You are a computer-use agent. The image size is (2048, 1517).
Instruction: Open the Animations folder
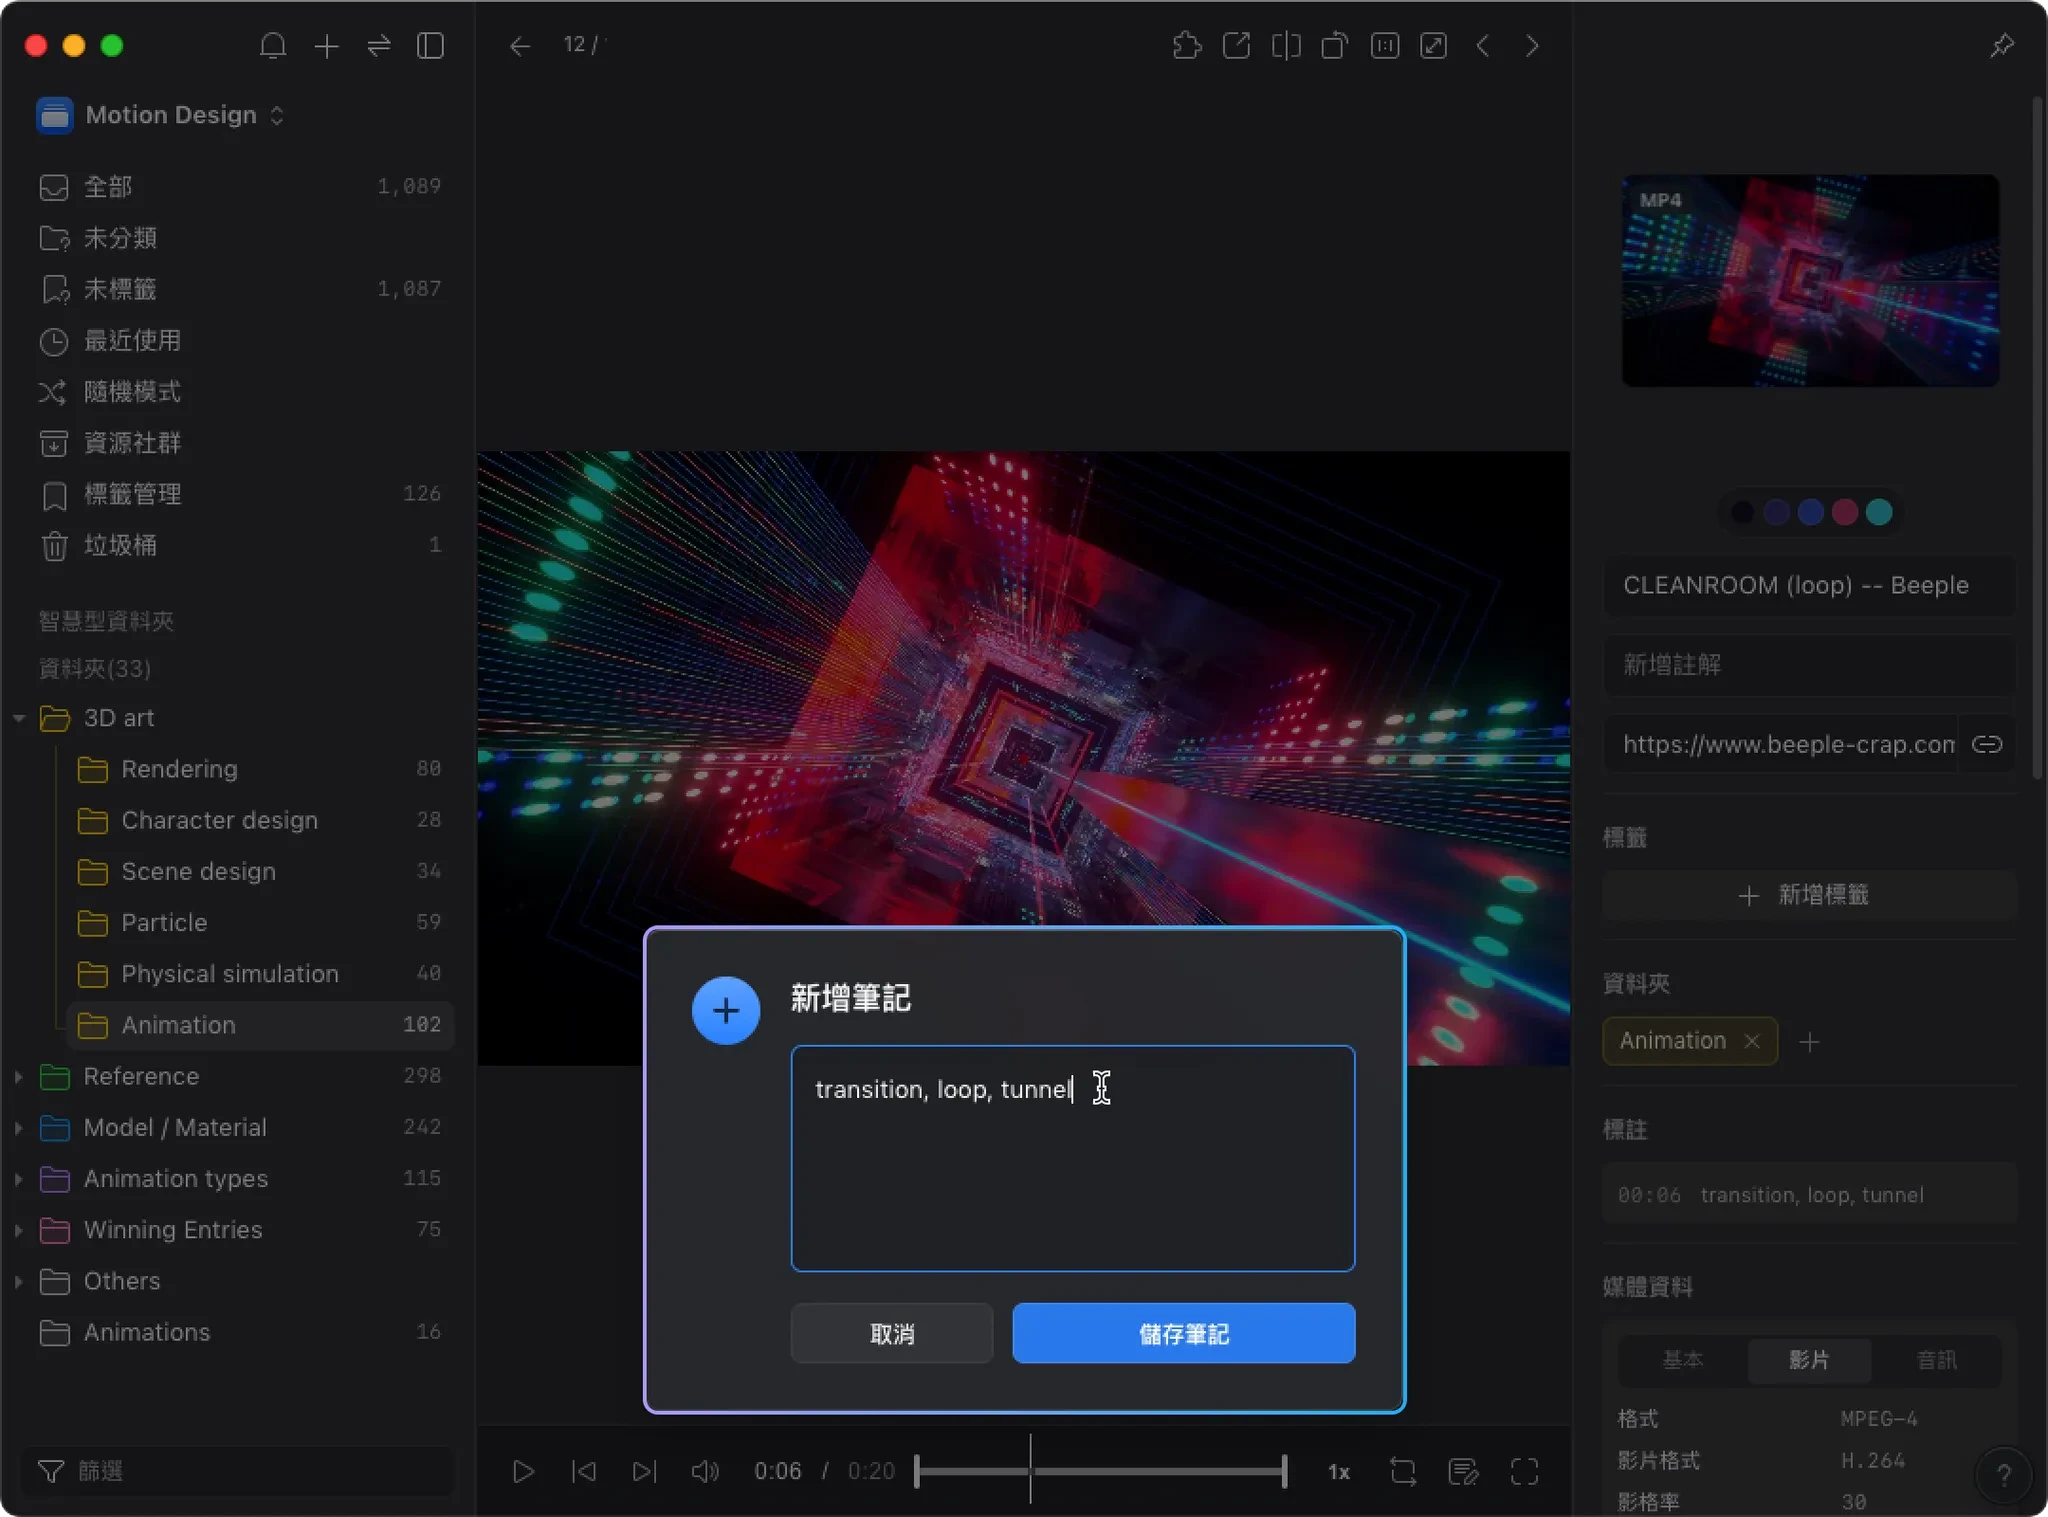[x=240, y=1332]
